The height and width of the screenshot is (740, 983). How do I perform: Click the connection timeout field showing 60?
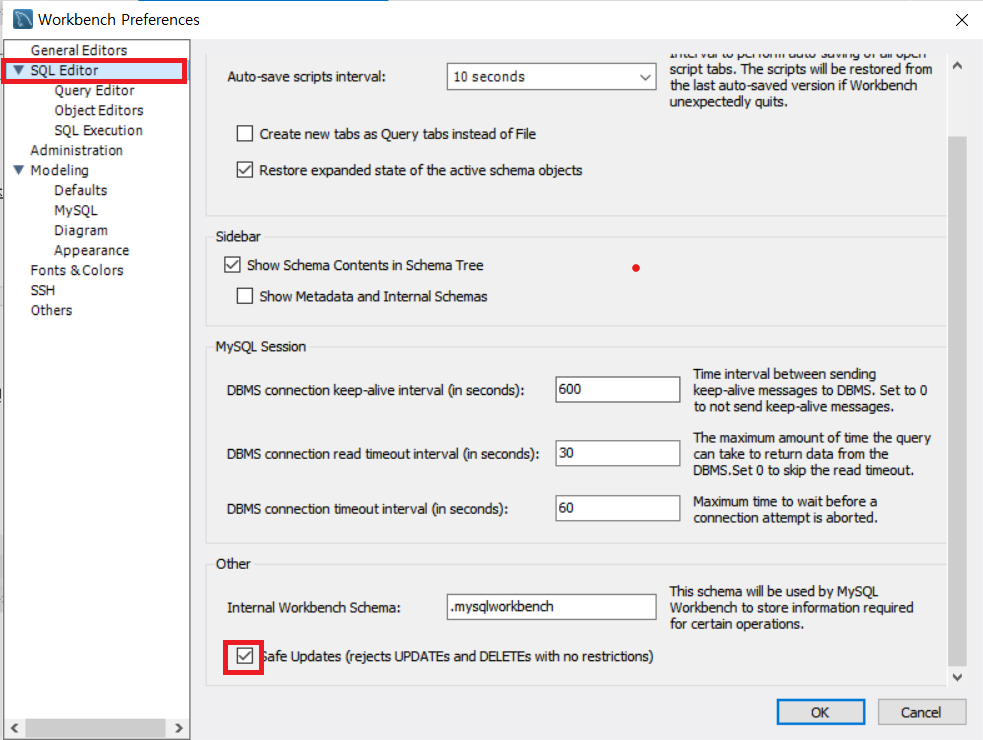click(x=618, y=508)
